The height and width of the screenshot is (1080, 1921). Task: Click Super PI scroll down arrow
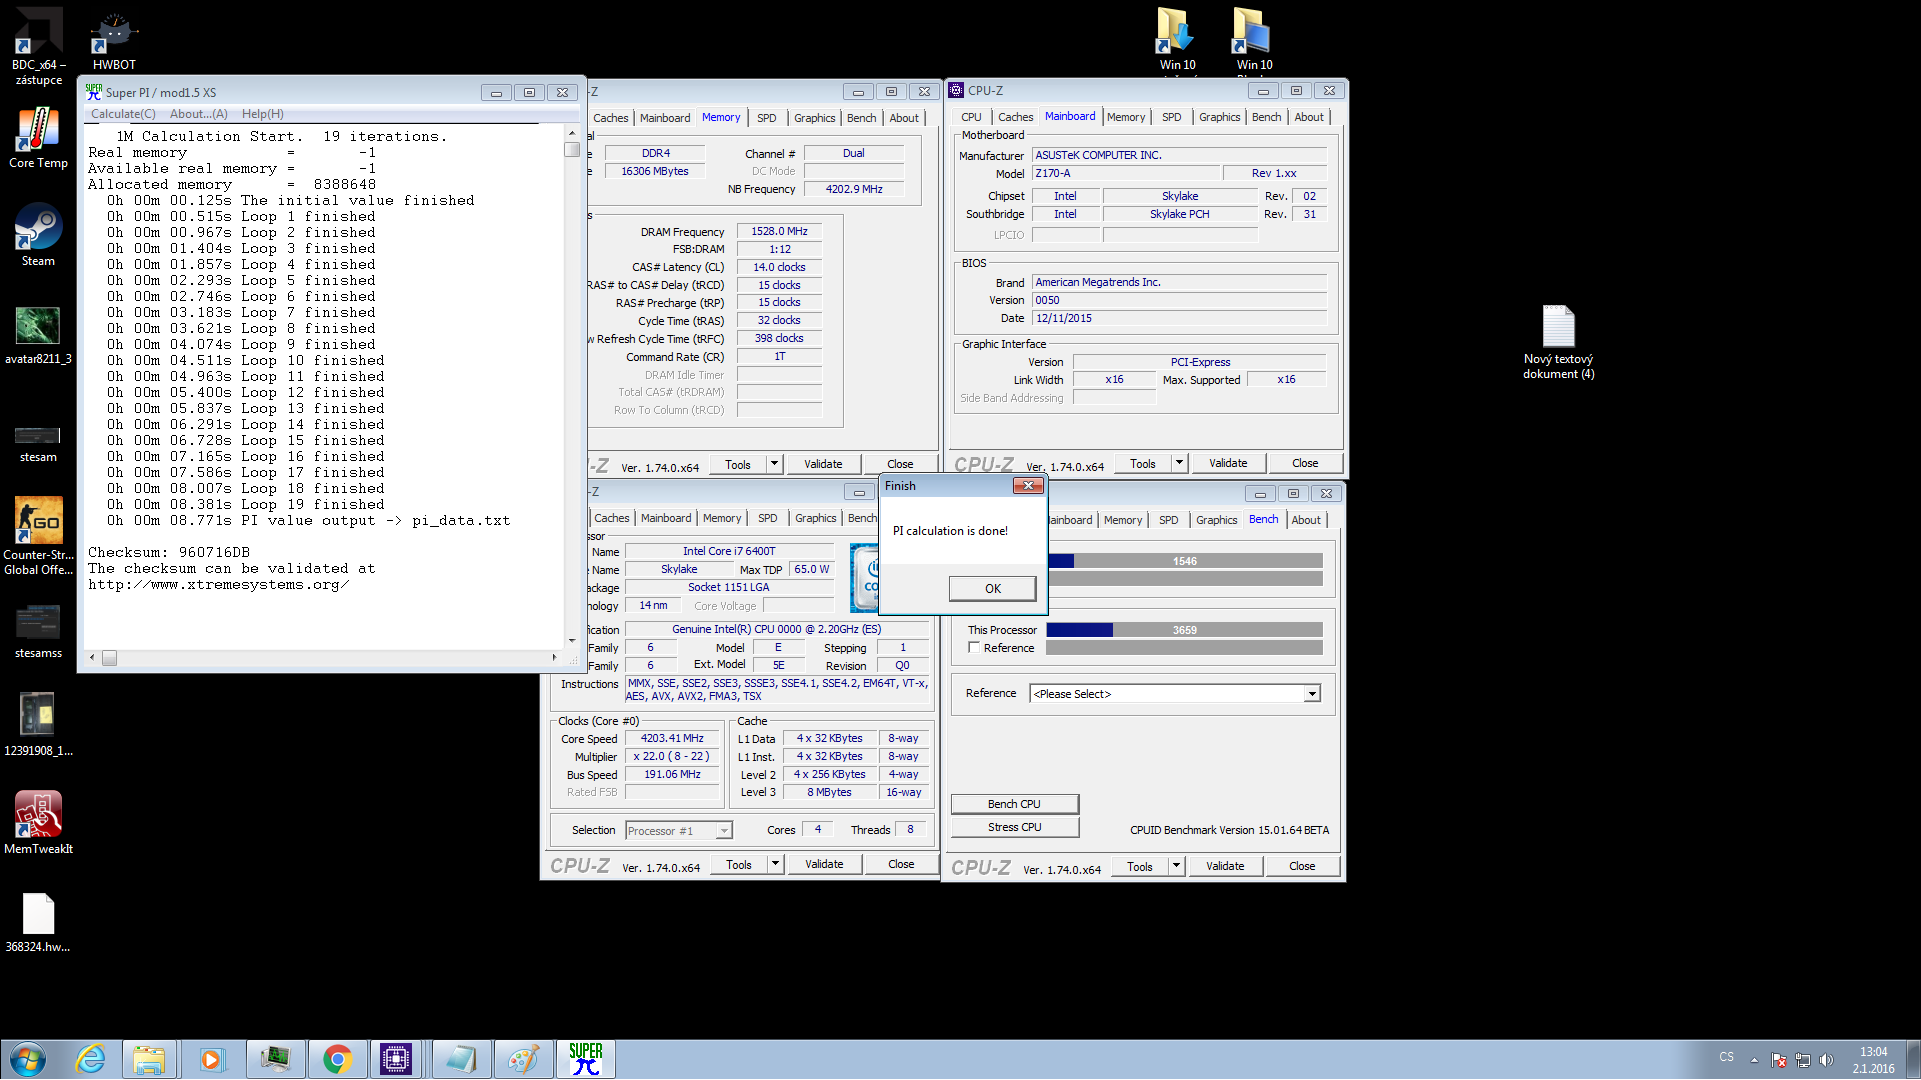pos(571,640)
